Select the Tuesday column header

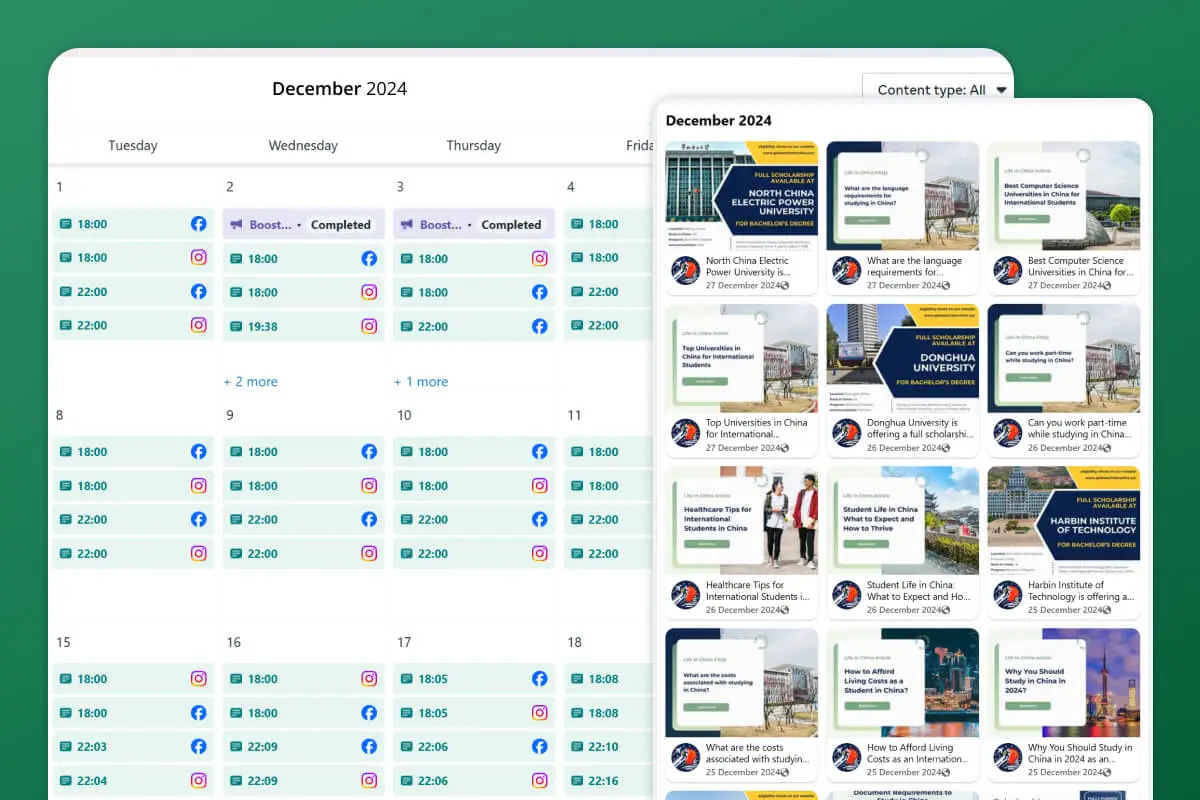click(x=133, y=145)
